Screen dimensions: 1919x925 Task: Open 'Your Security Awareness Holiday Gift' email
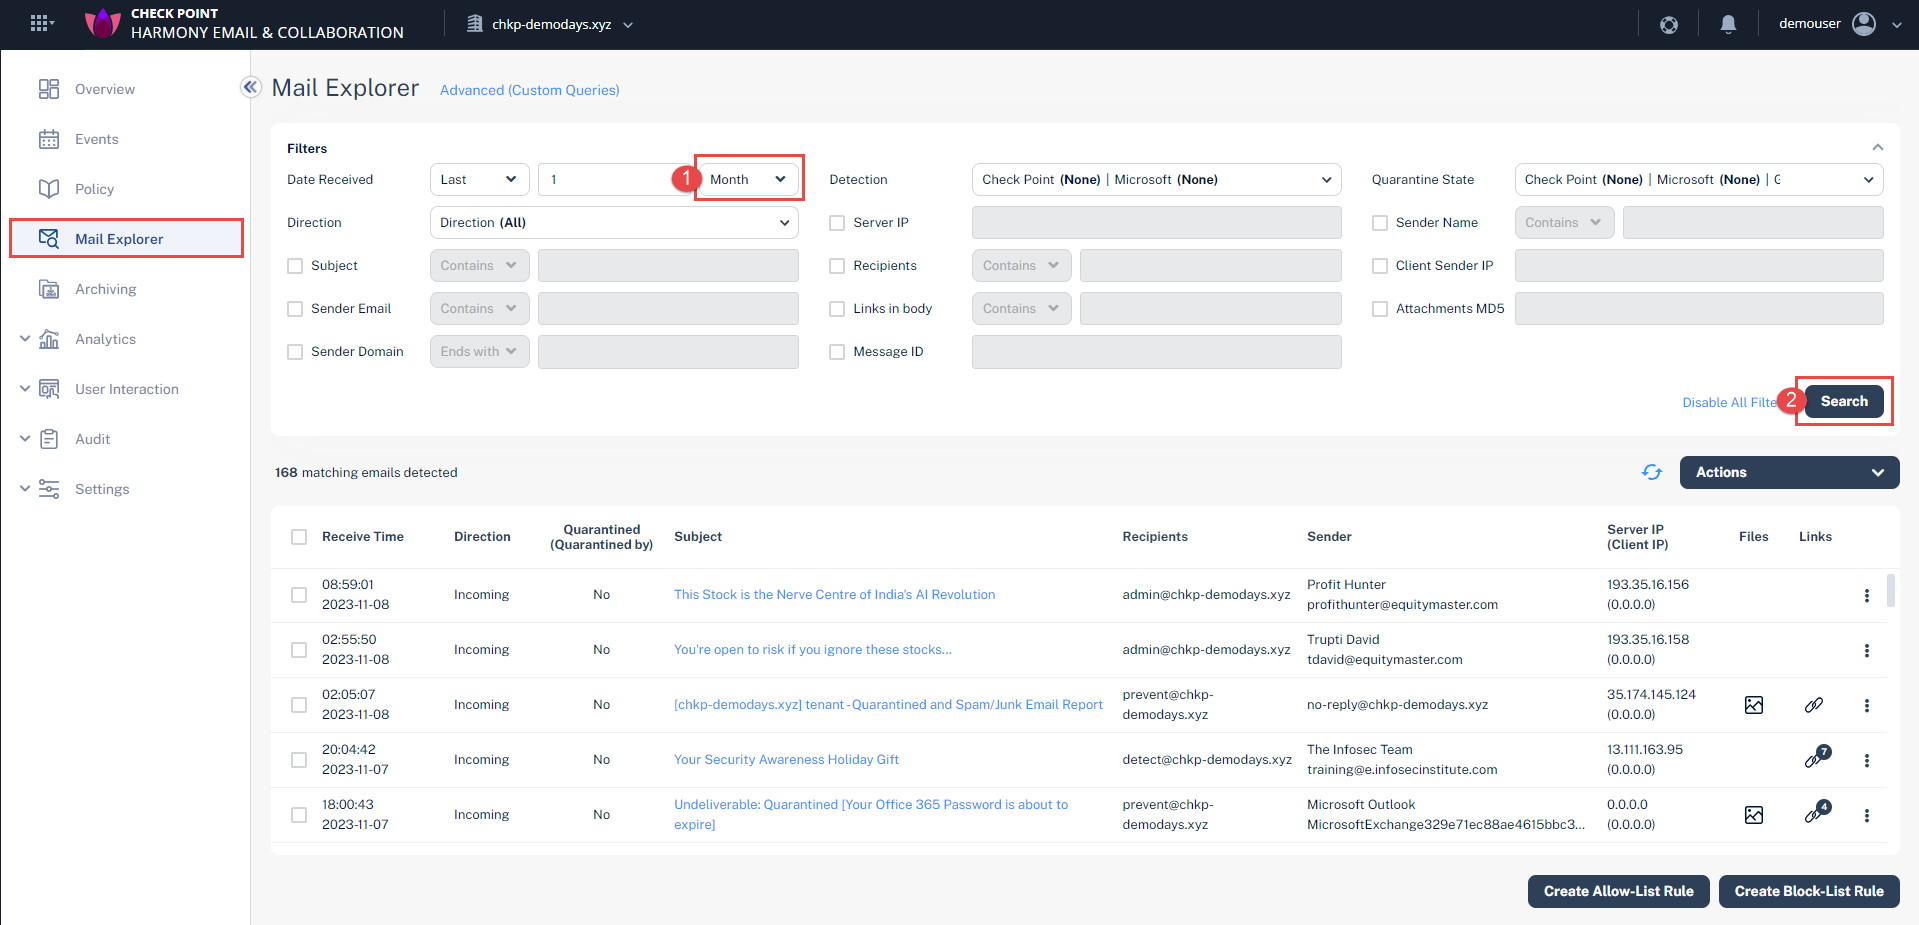click(x=786, y=759)
